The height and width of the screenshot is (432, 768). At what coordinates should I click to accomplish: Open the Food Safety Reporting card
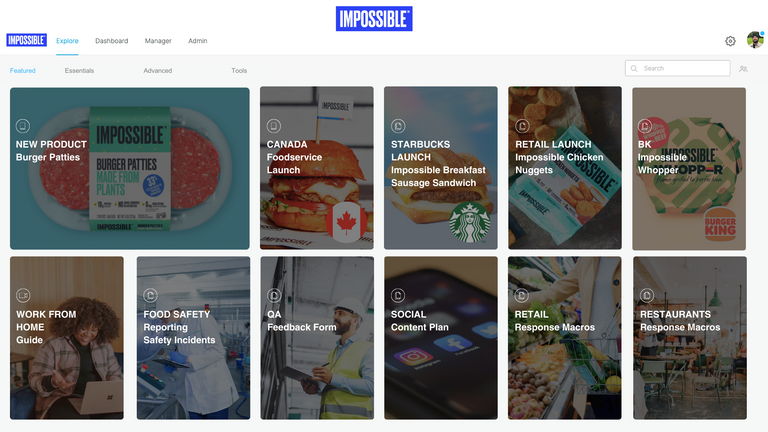click(193, 338)
